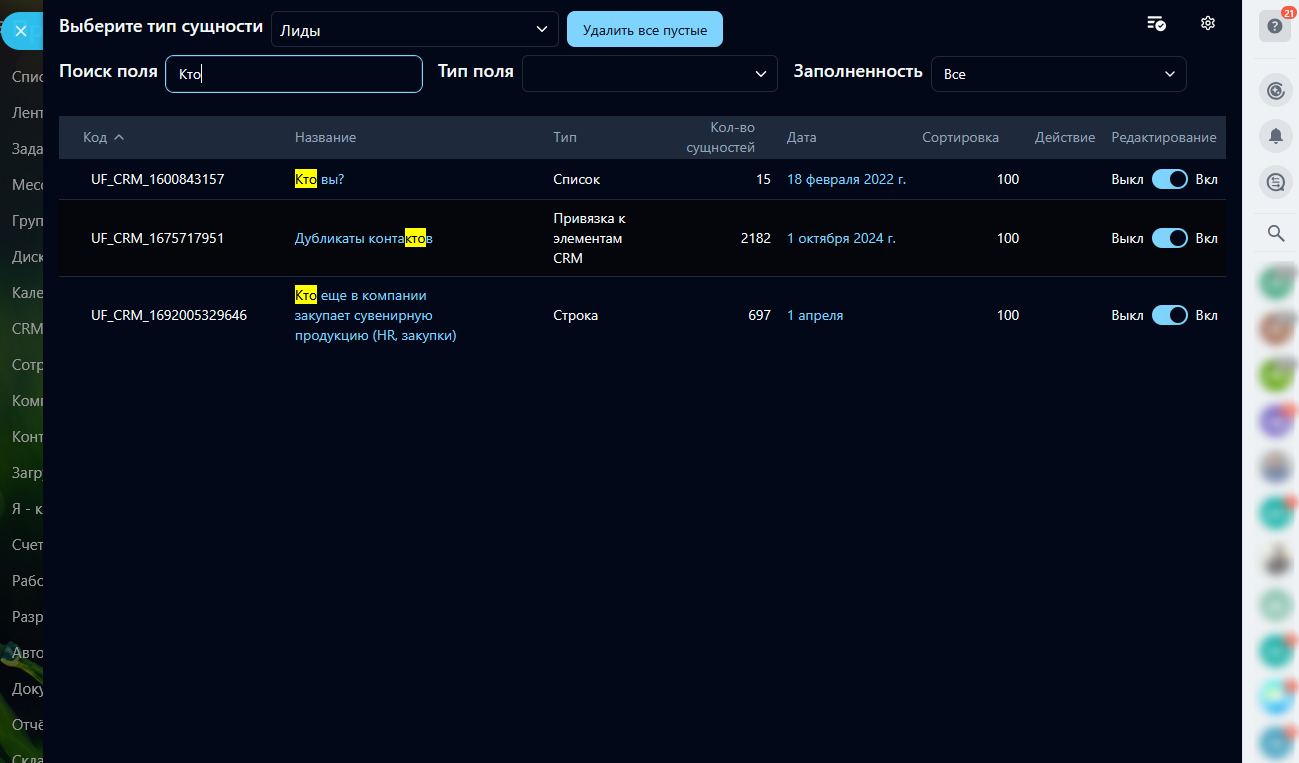
Task: Open the help question mark icon
Action: click(1275, 26)
